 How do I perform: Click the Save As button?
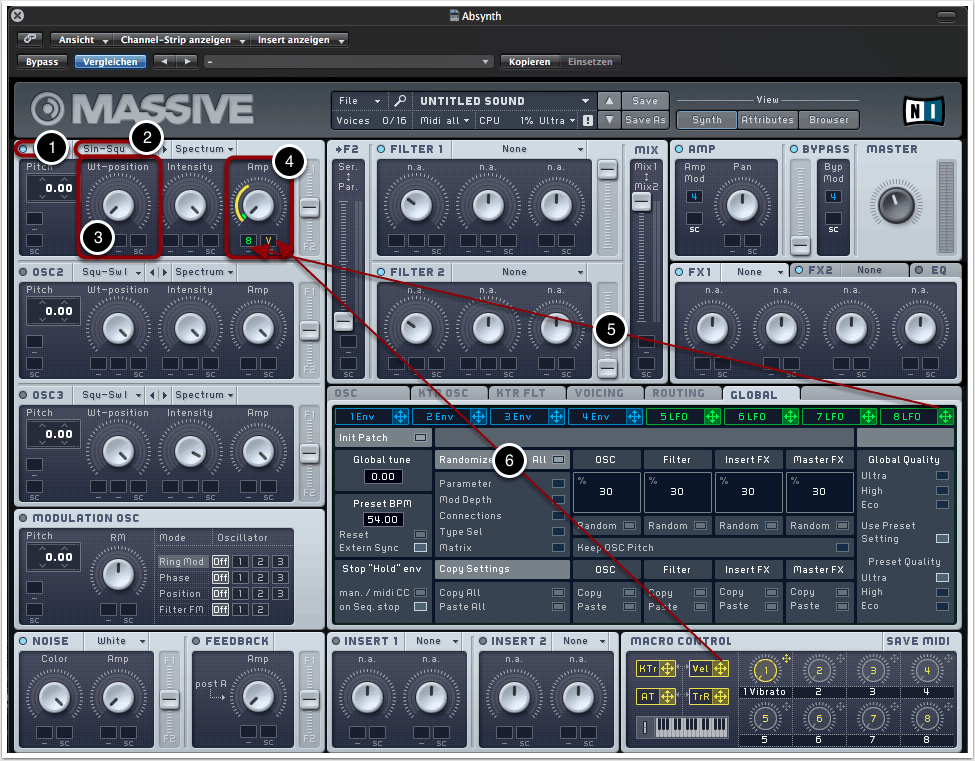(645, 120)
